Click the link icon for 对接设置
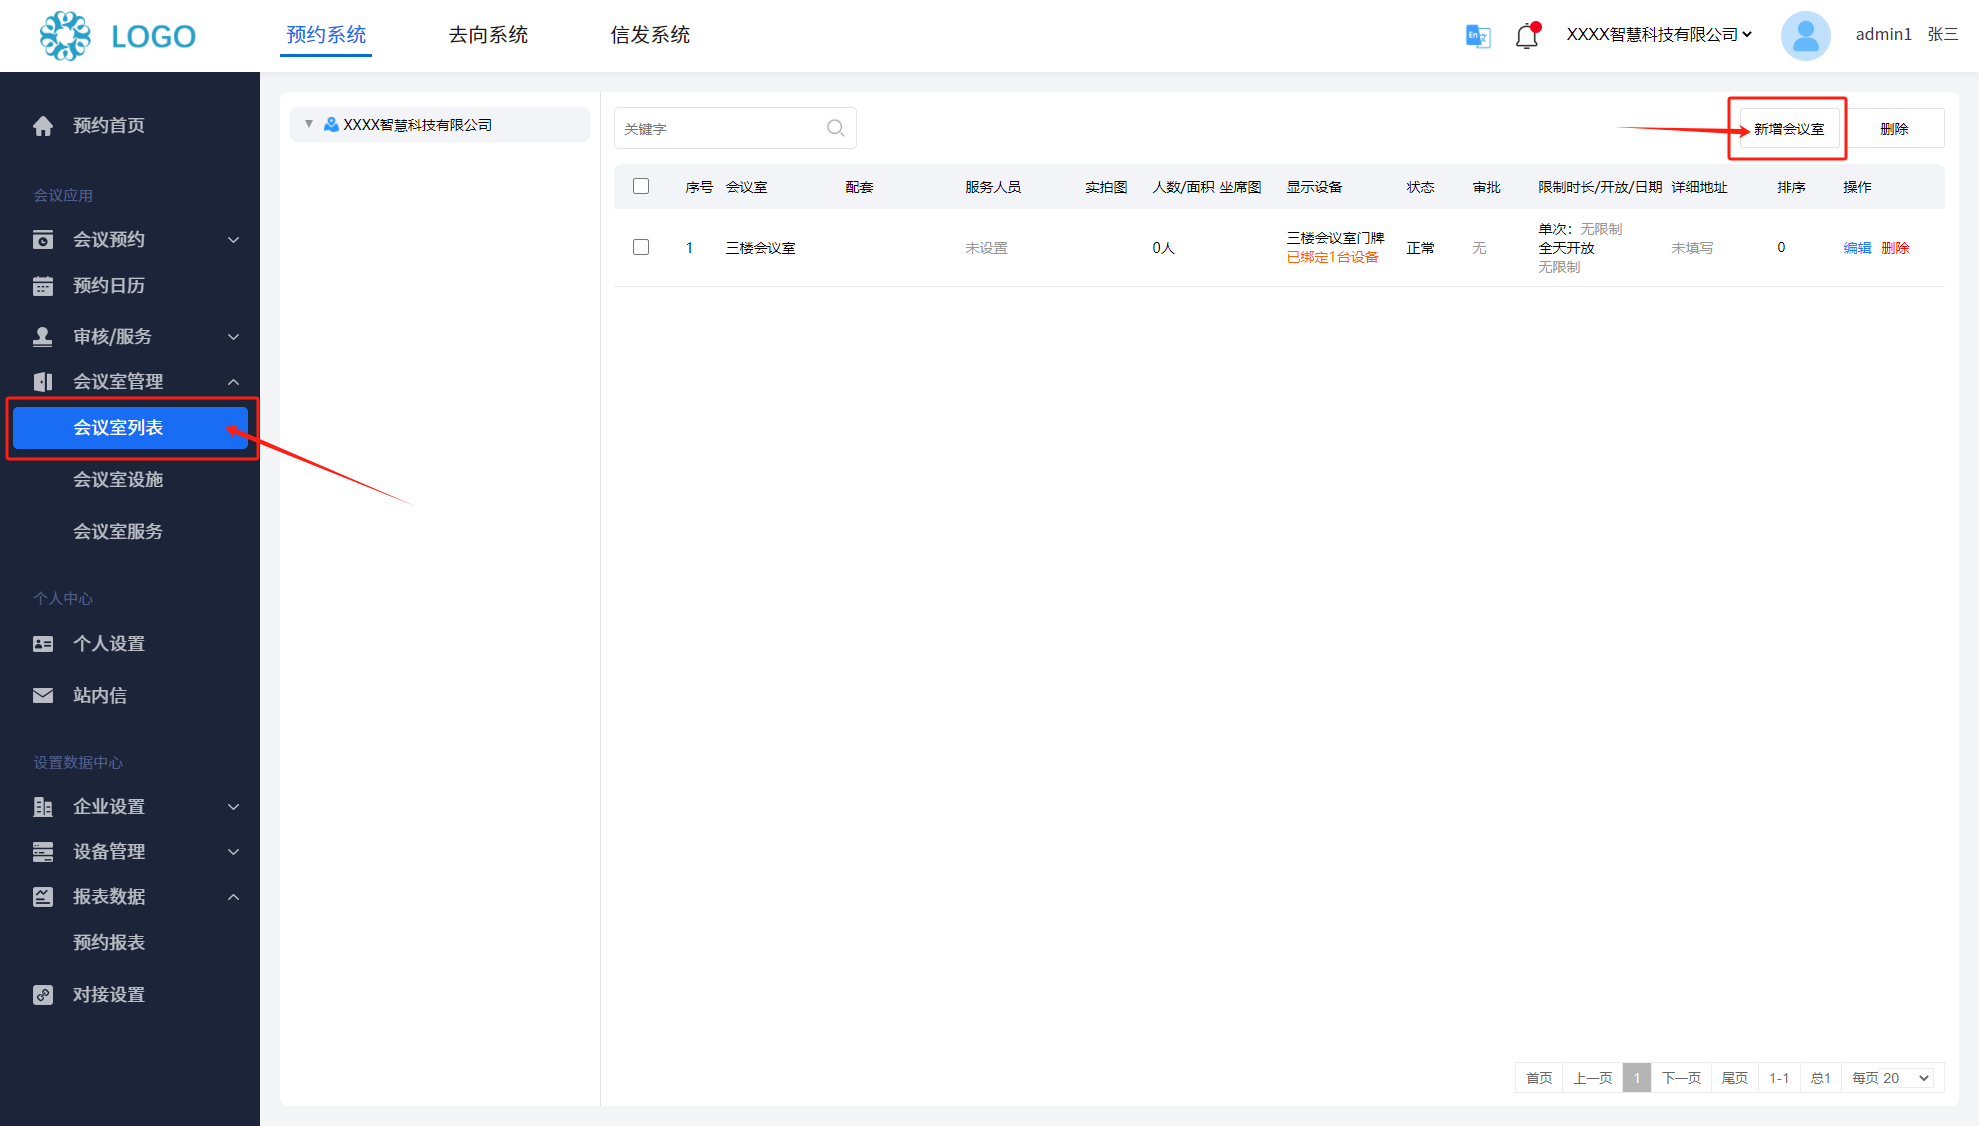The height and width of the screenshot is (1126, 1979). [43, 995]
